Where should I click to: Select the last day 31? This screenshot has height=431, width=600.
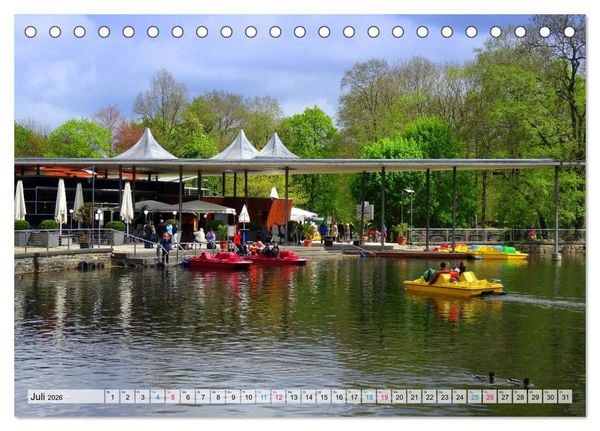click(566, 397)
